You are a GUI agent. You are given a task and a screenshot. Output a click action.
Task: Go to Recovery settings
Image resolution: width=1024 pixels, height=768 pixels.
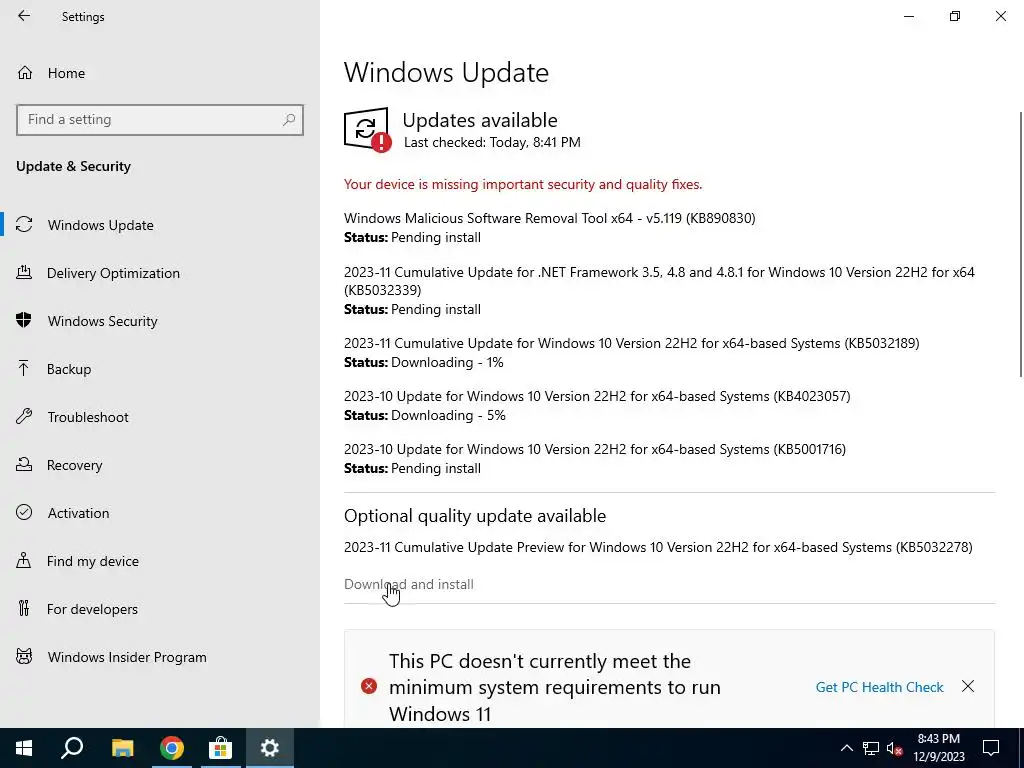(x=74, y=465)
